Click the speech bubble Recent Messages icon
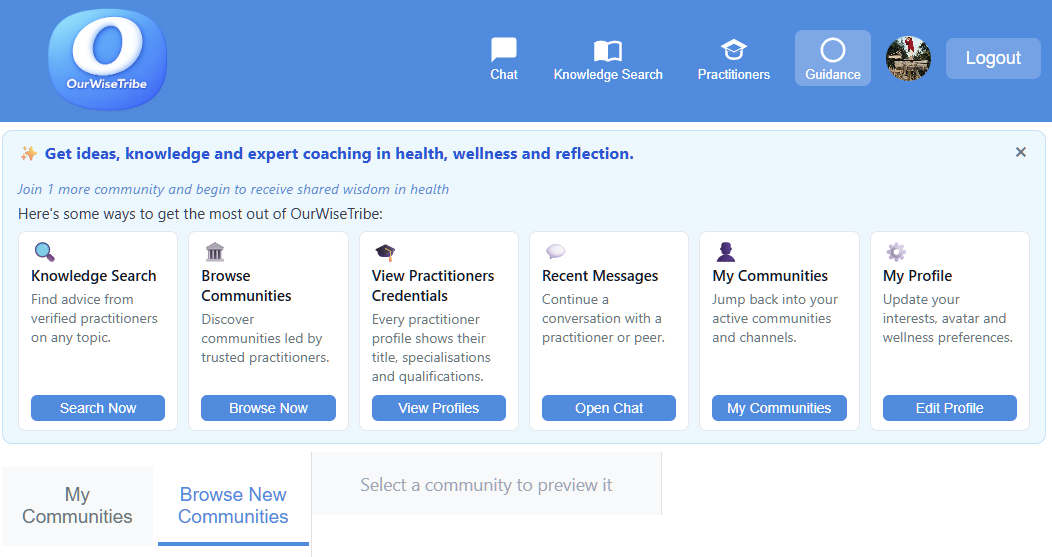The width and height of the screenshot is (1052, 557). click(556, 252)
